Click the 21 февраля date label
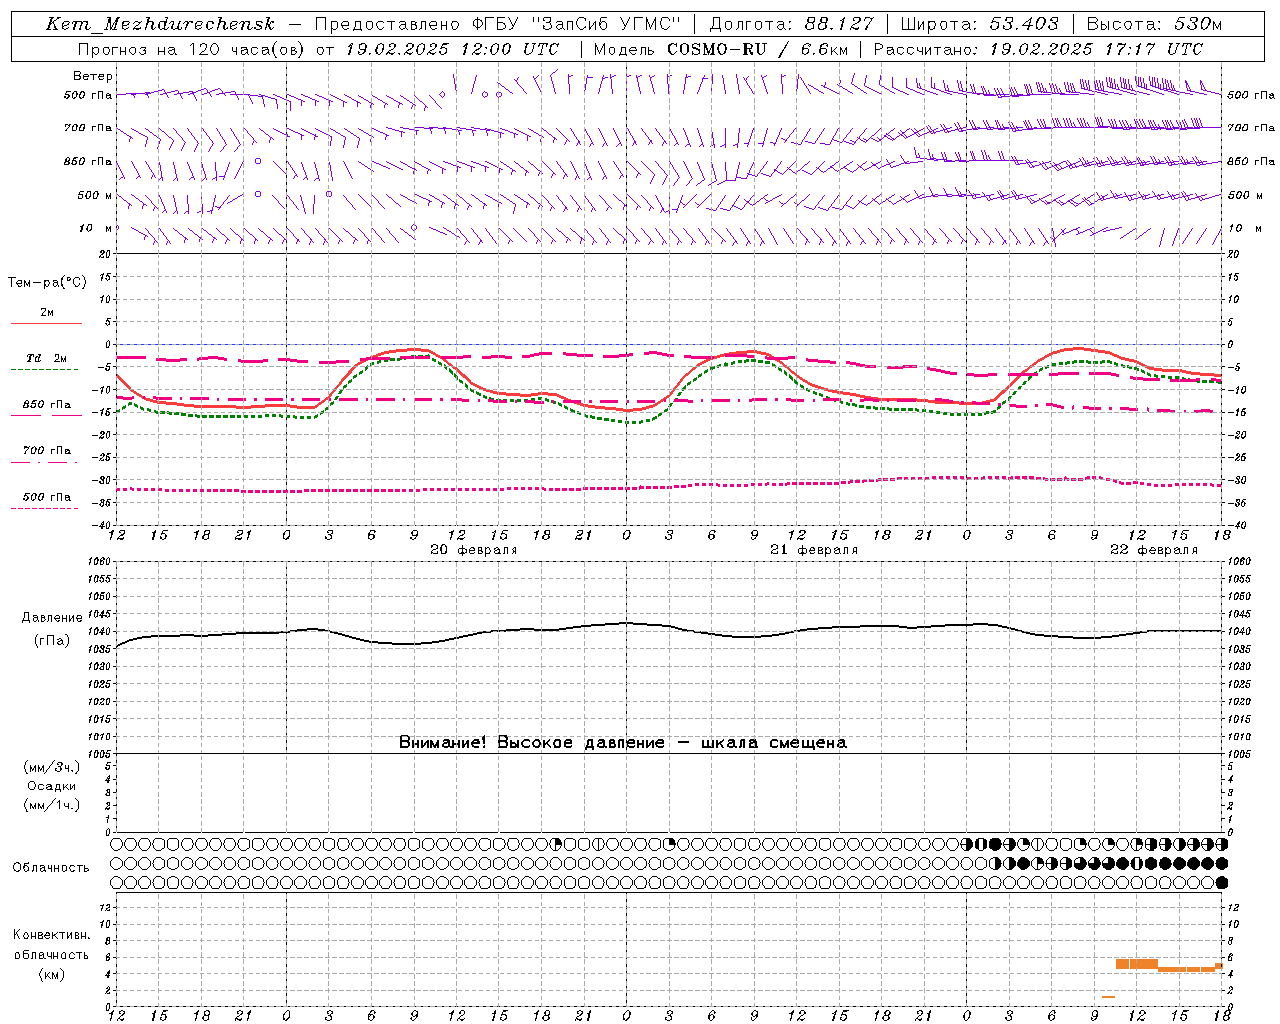 coord(813,550)
